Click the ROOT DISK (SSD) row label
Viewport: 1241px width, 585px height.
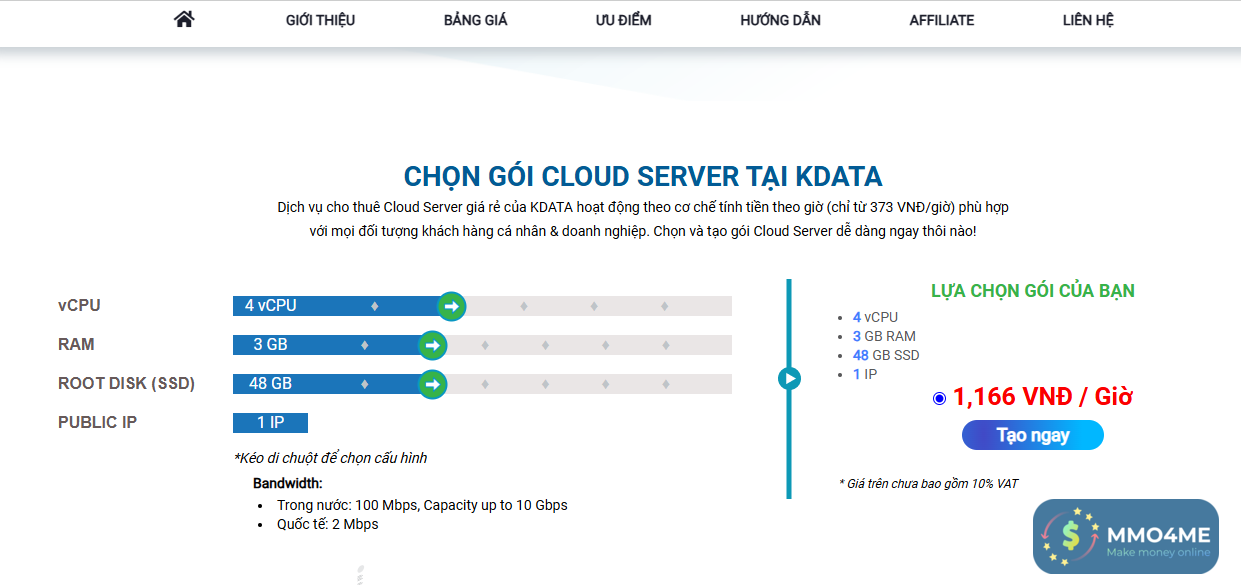(x=126, y=384)
